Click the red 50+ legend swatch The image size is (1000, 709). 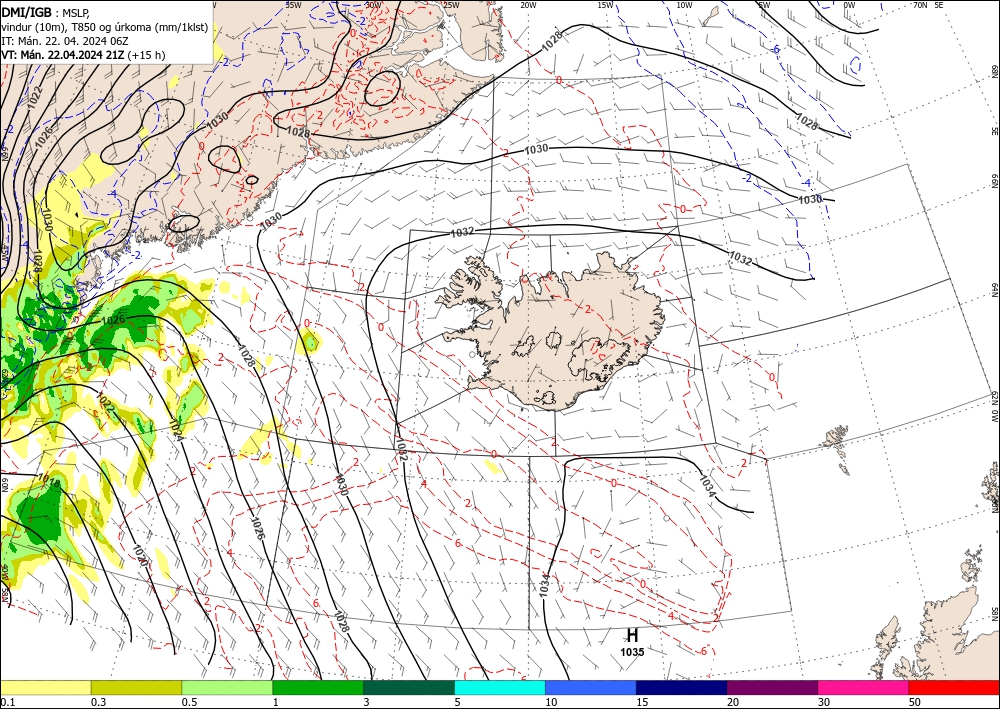[x=954, y=687]
